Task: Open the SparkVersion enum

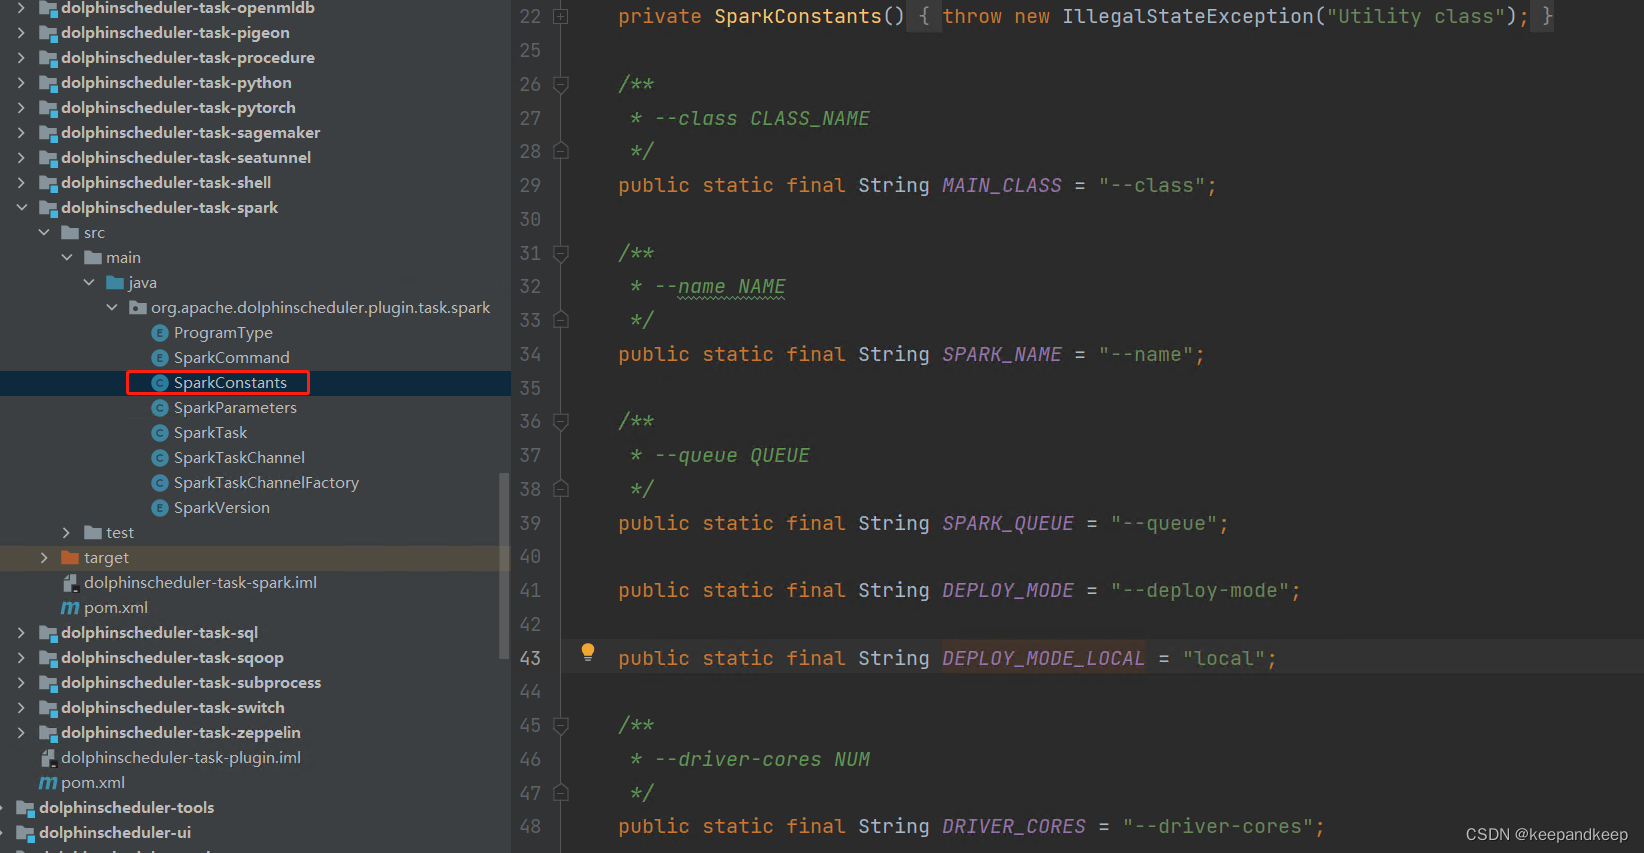Action: (221, 508)
